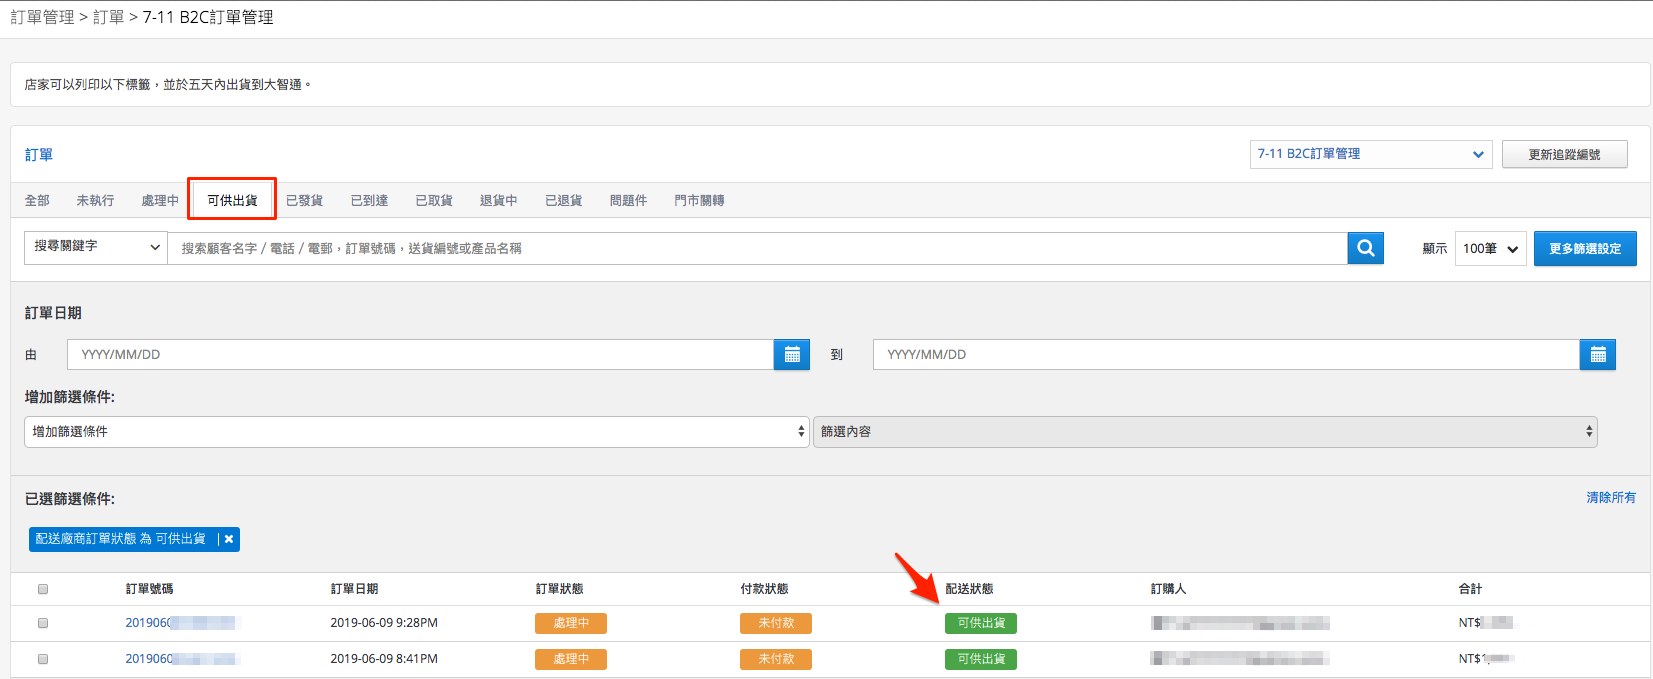Switch to the 已發貨 tab

(x=304, y=201)
